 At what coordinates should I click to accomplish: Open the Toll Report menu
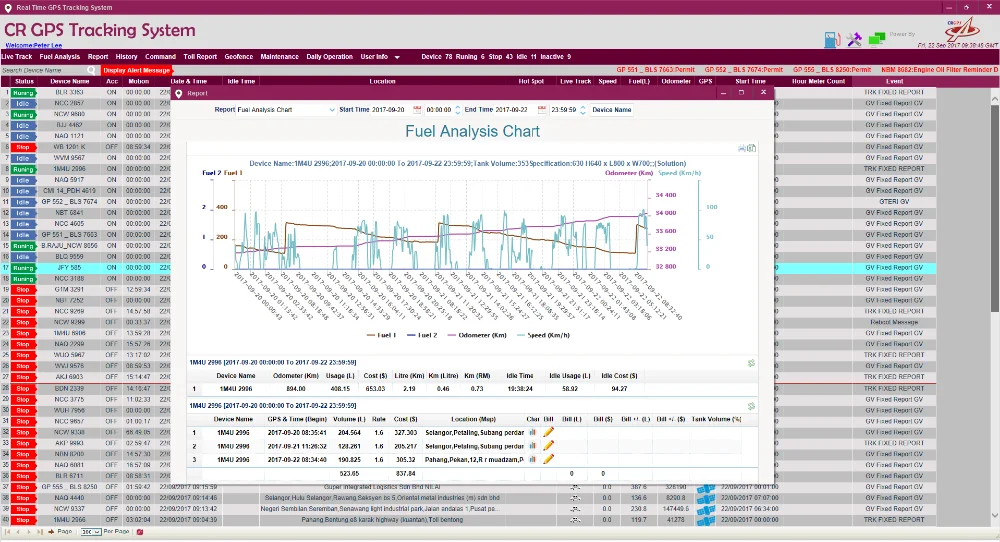(200, 57)
